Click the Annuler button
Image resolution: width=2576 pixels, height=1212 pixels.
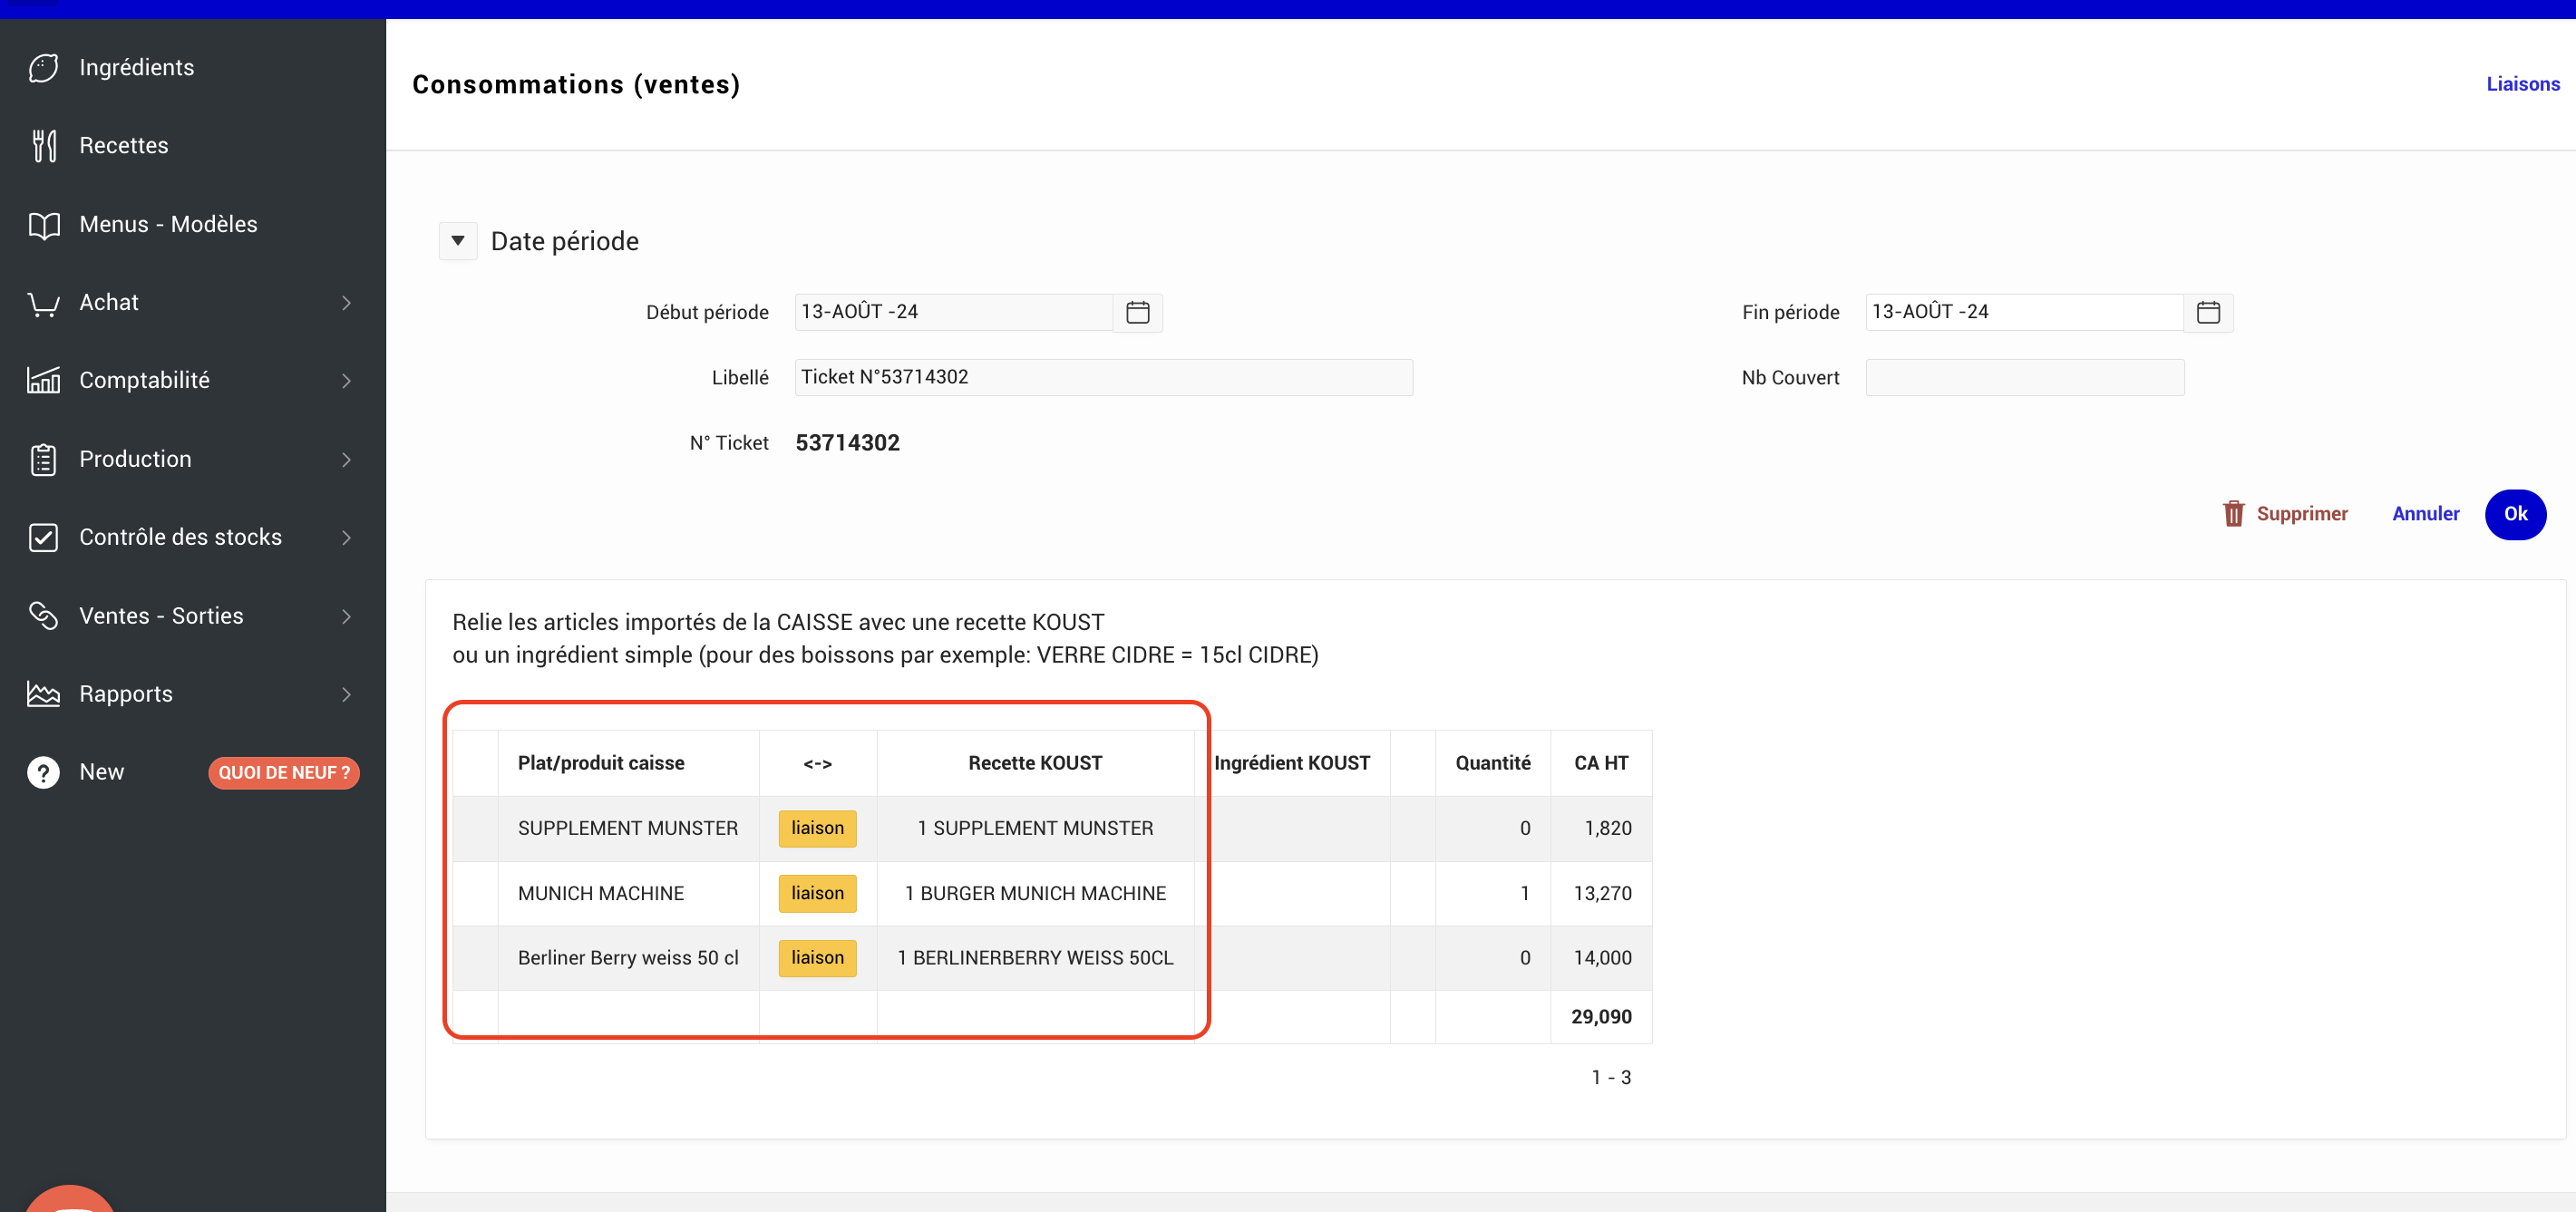pos(2425,514)
